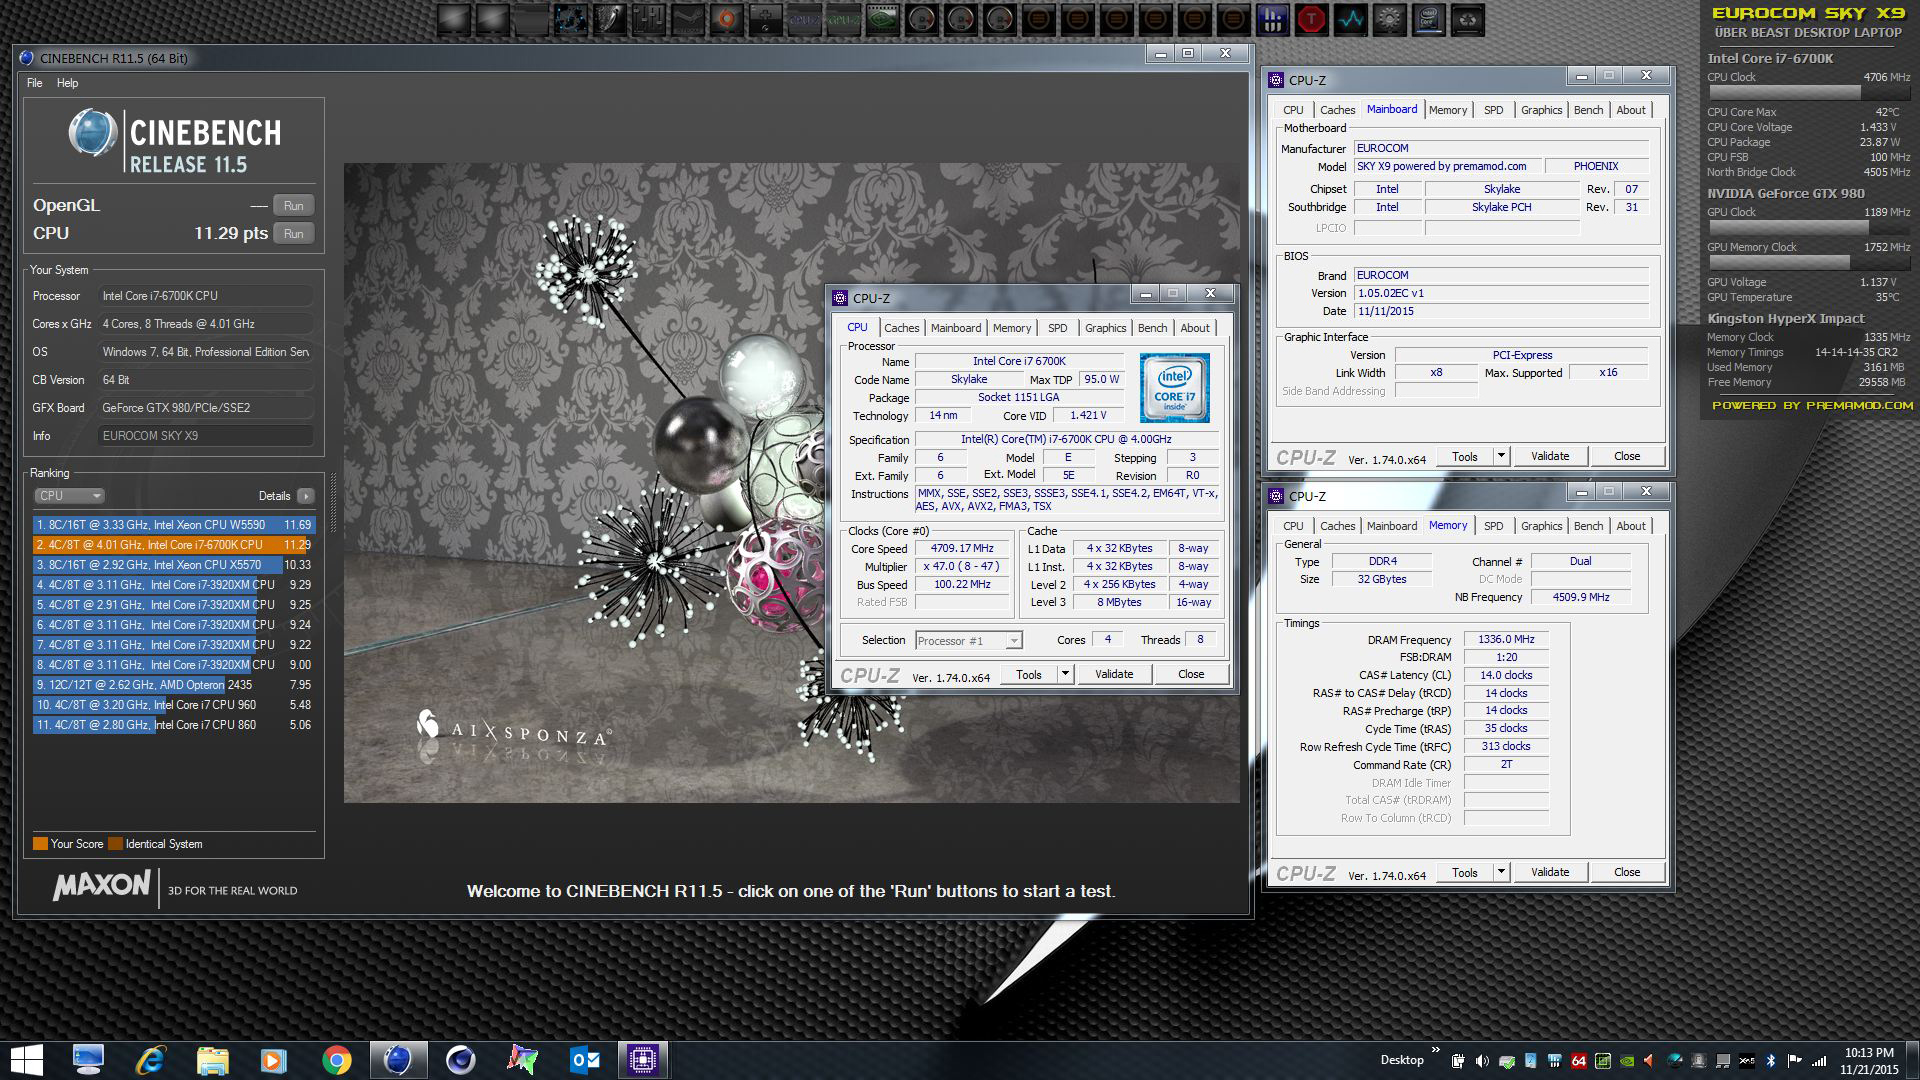Select the CPU tab in the CPU-Z Memory window
The image size is (1920, 1080).
pyautogui.click(x=1293, y=526)
